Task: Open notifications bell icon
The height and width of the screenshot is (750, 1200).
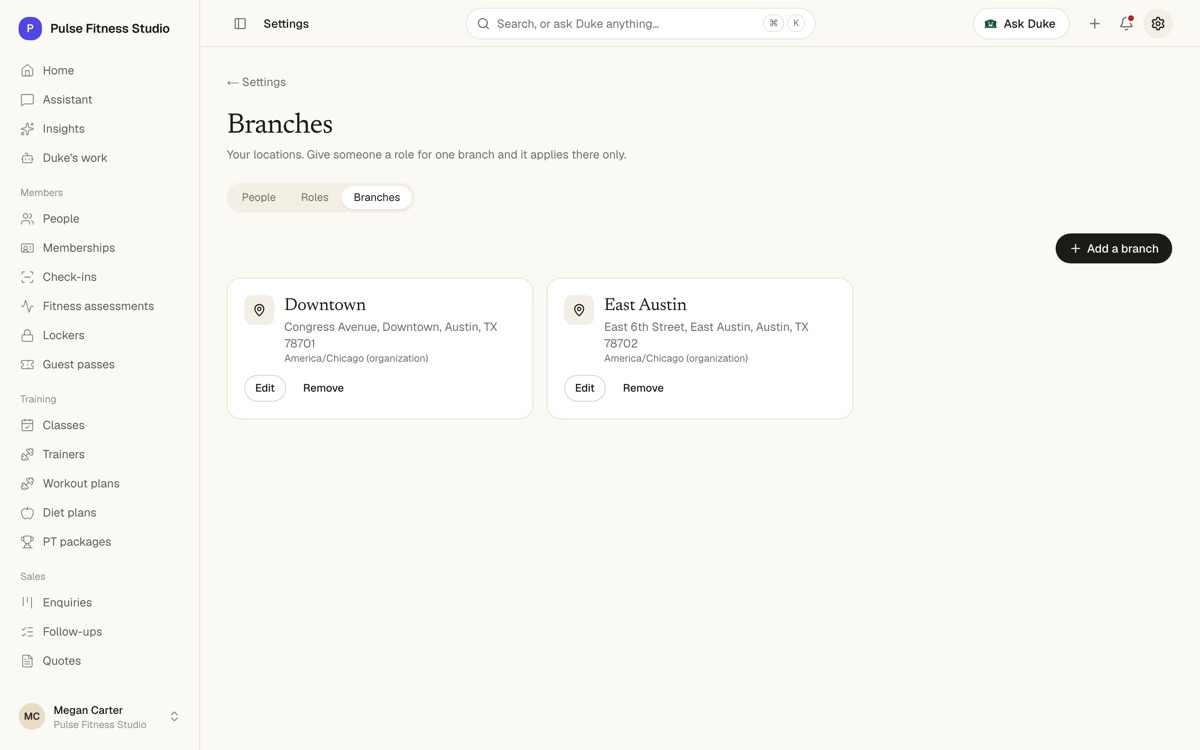Action: point(1126,24)
